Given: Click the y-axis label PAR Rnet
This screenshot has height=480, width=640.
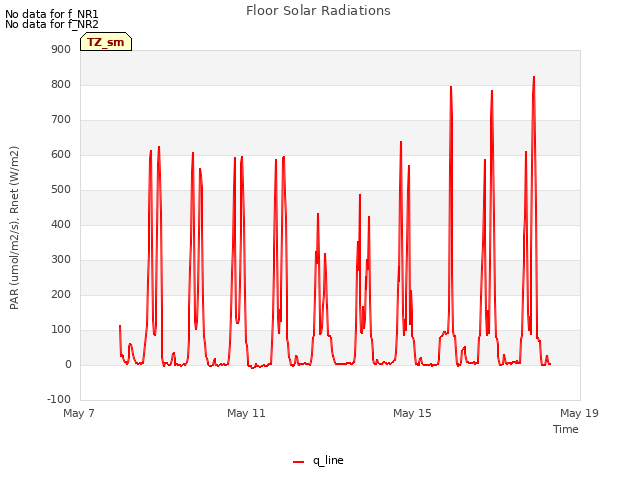Looking at the screenshot, I should tap(14, 228).
